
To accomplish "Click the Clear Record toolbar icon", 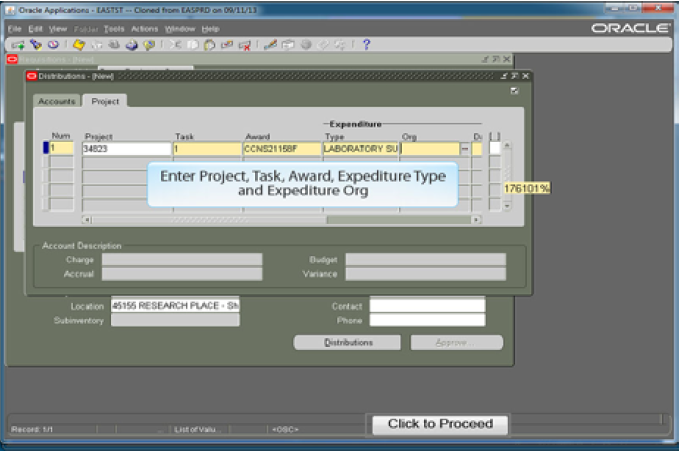I will [227, 45].
